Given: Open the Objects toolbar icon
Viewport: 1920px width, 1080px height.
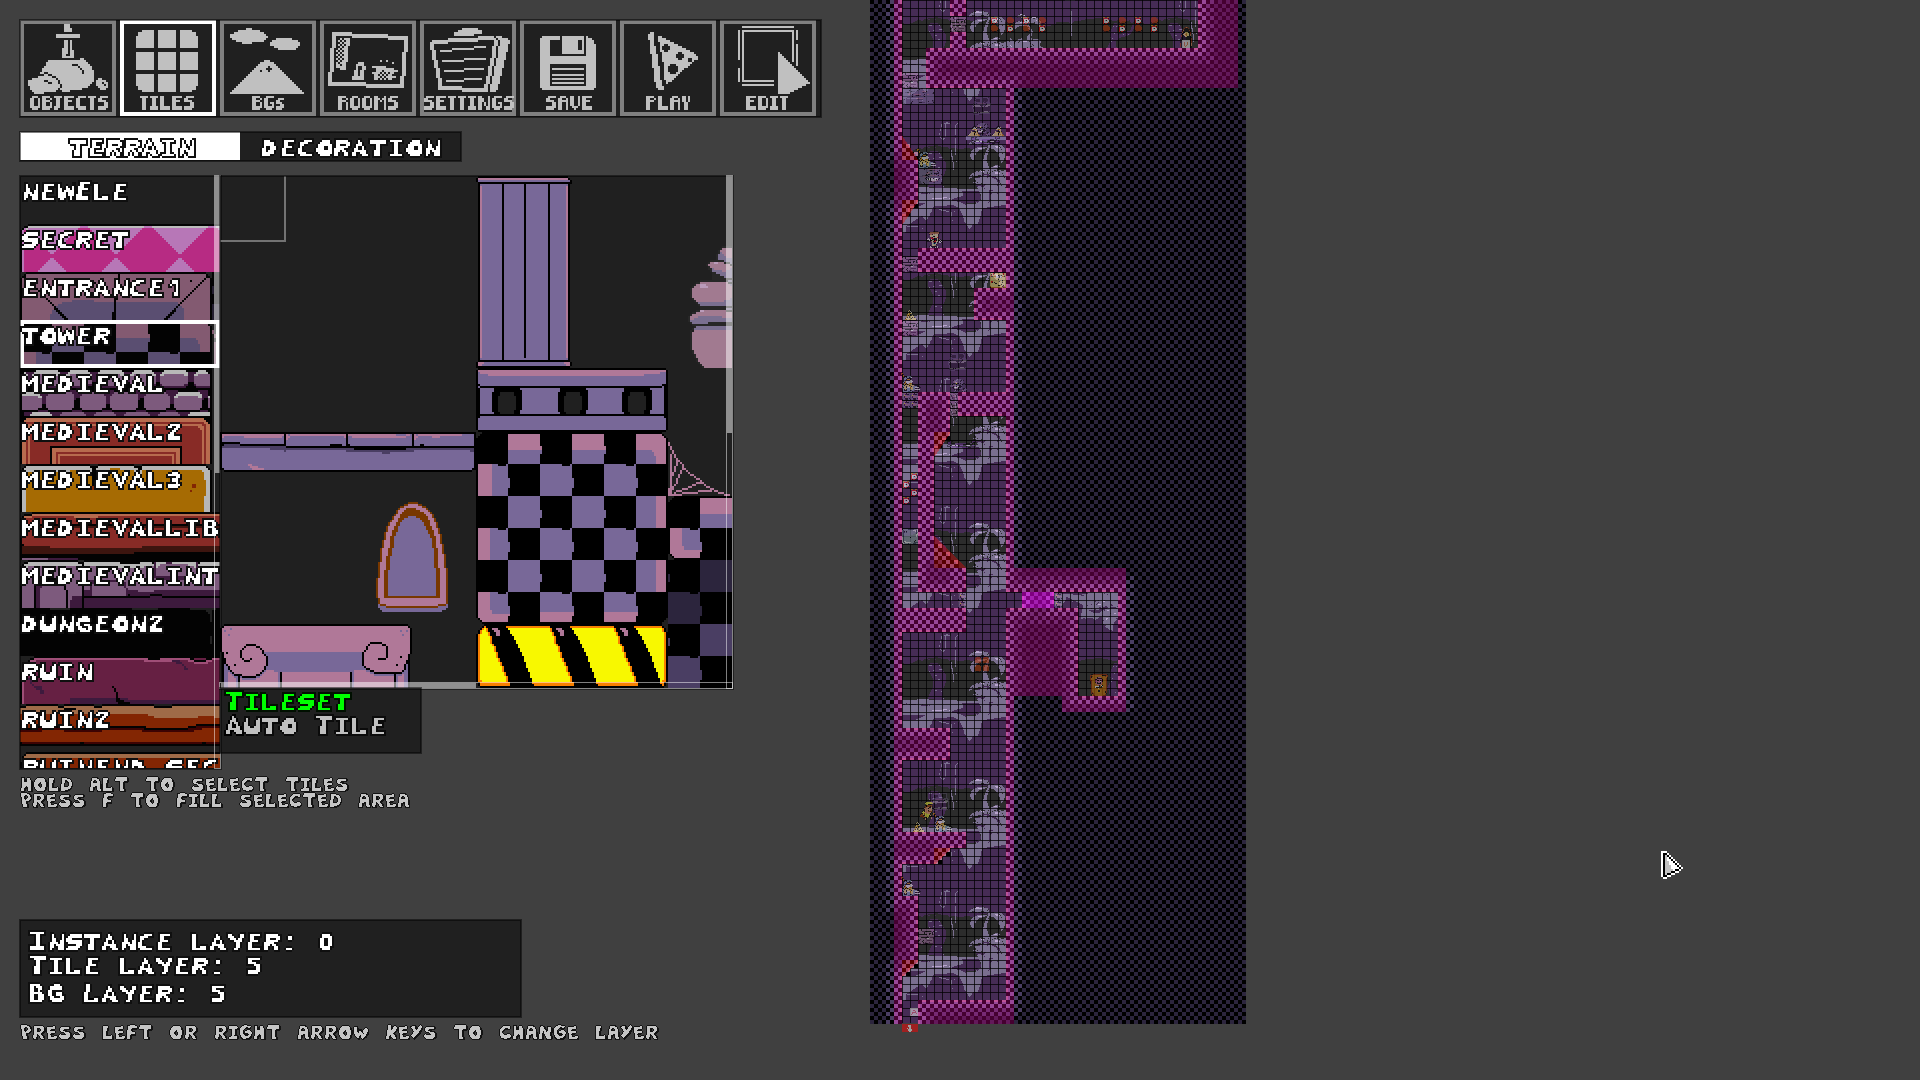Looking at the screenshot, I should click(68, 68).
